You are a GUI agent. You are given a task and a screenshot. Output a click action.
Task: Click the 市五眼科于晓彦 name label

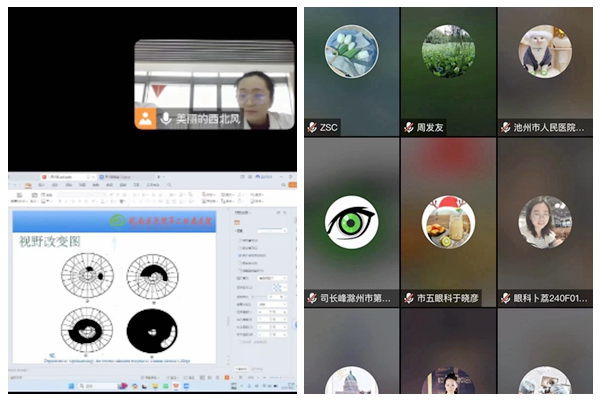[447, 298]
